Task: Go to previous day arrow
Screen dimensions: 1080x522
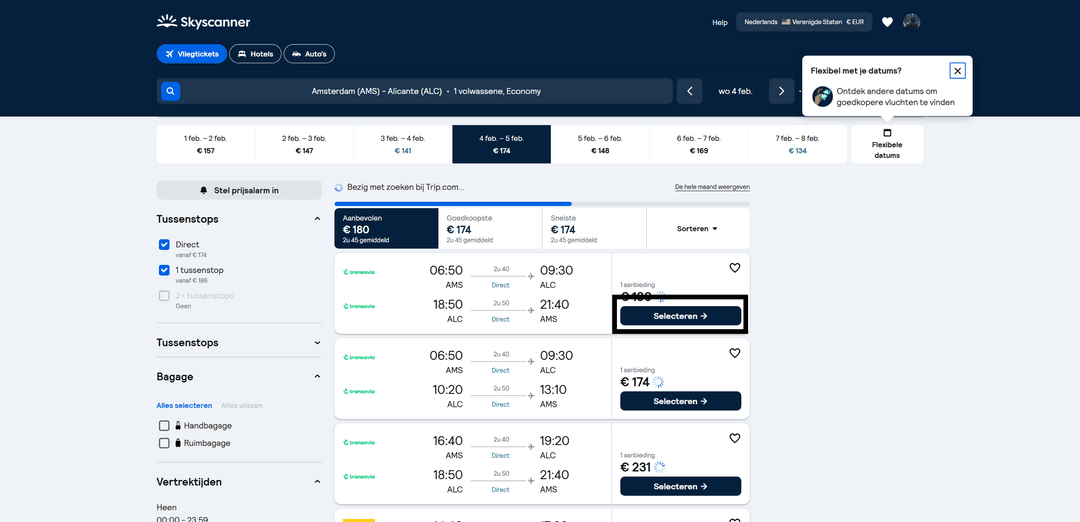Action: (689, 91)
